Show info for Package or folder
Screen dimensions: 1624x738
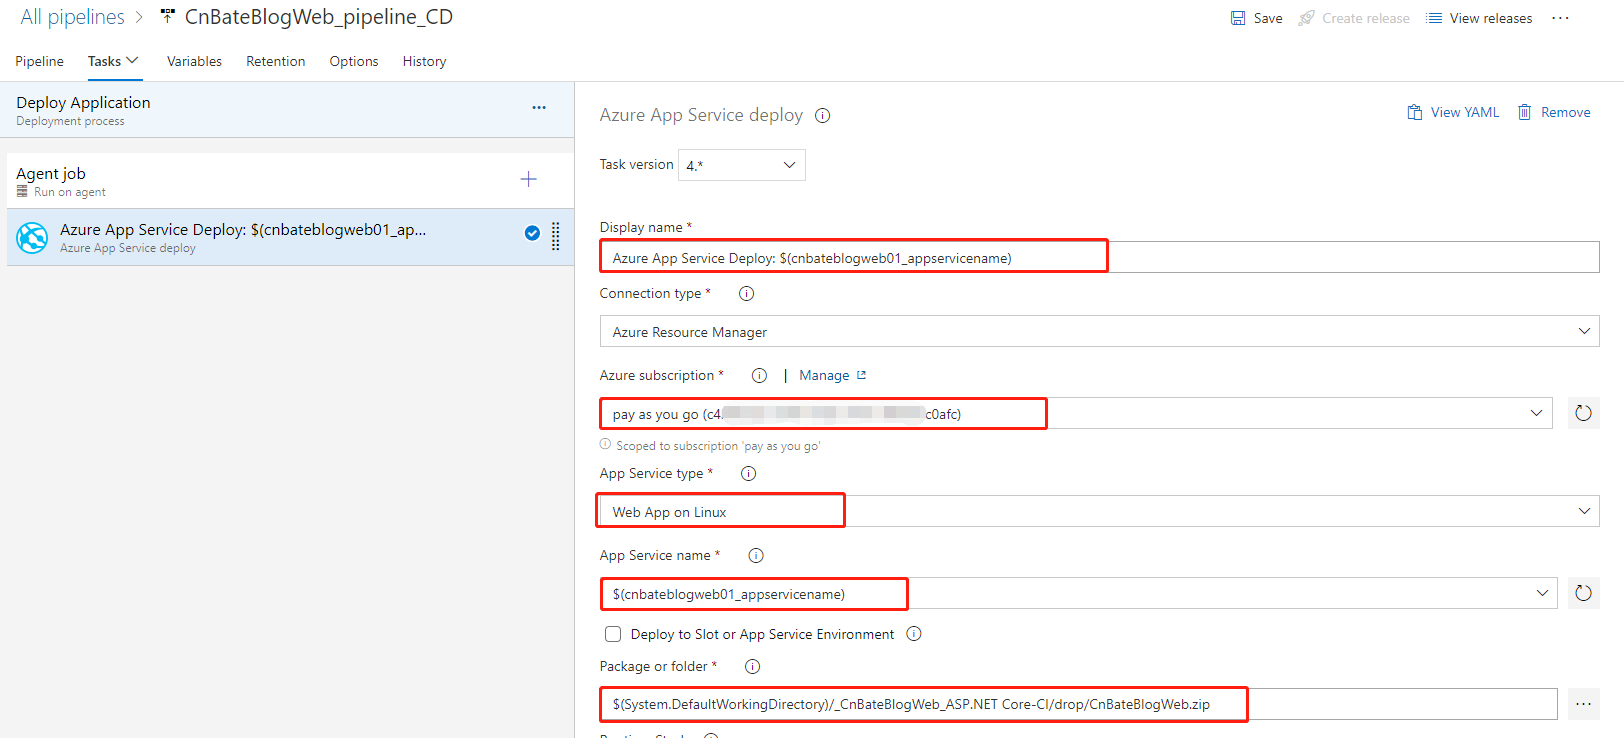tap(752, 666)
